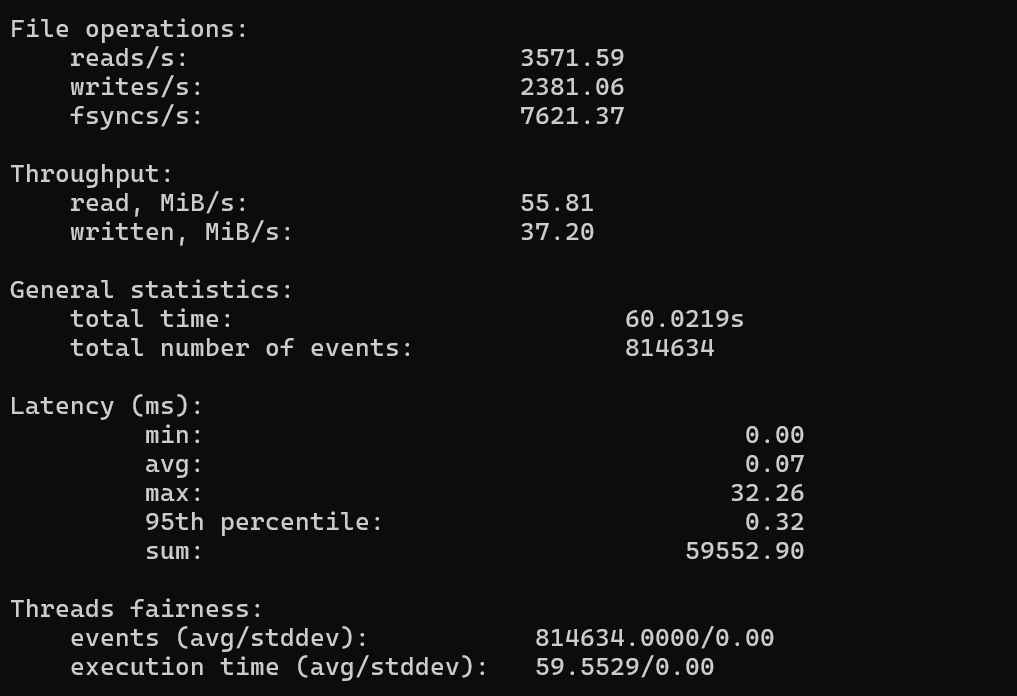
Task: Click the writes value 2381.06
Action: click(572, 87)
